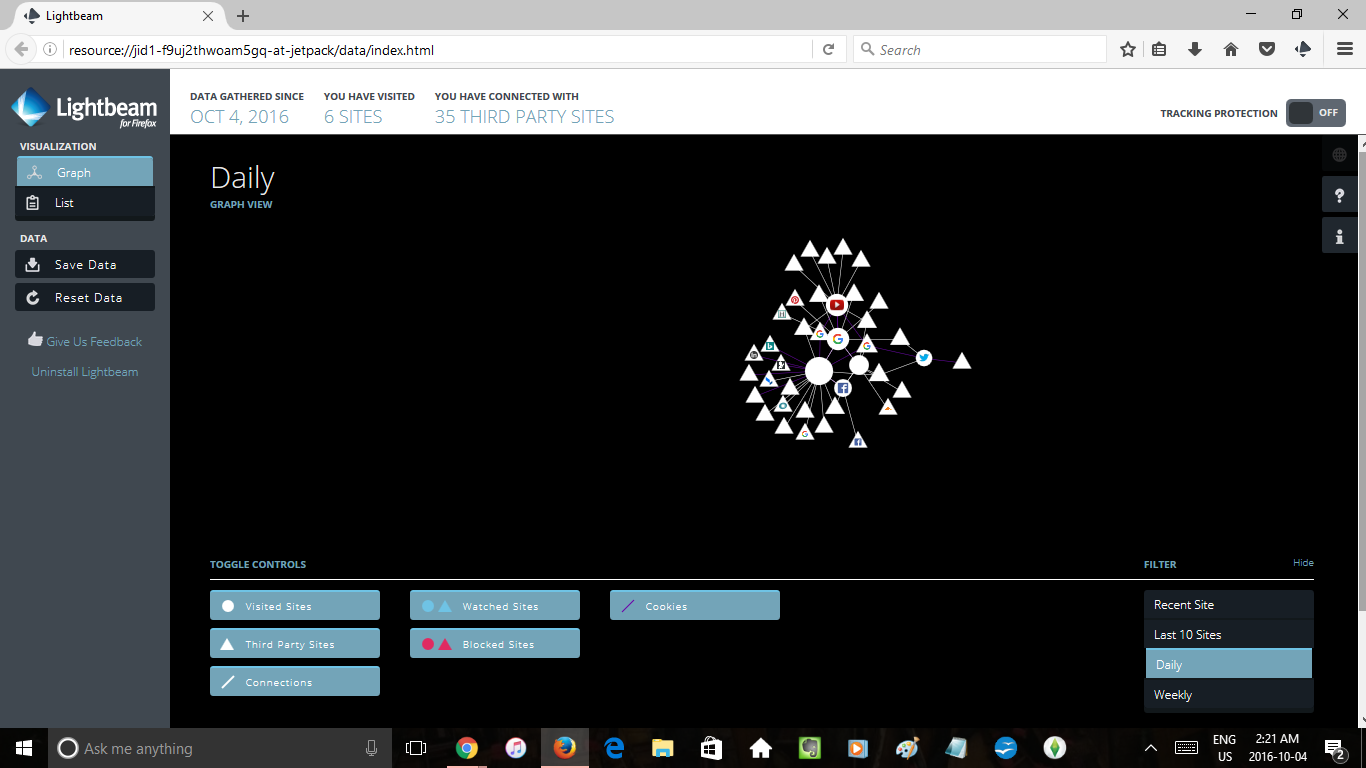The image size is (1366, 768).
Task: Launch Chrome from the taskbar
Action: (x=466, y=748)
